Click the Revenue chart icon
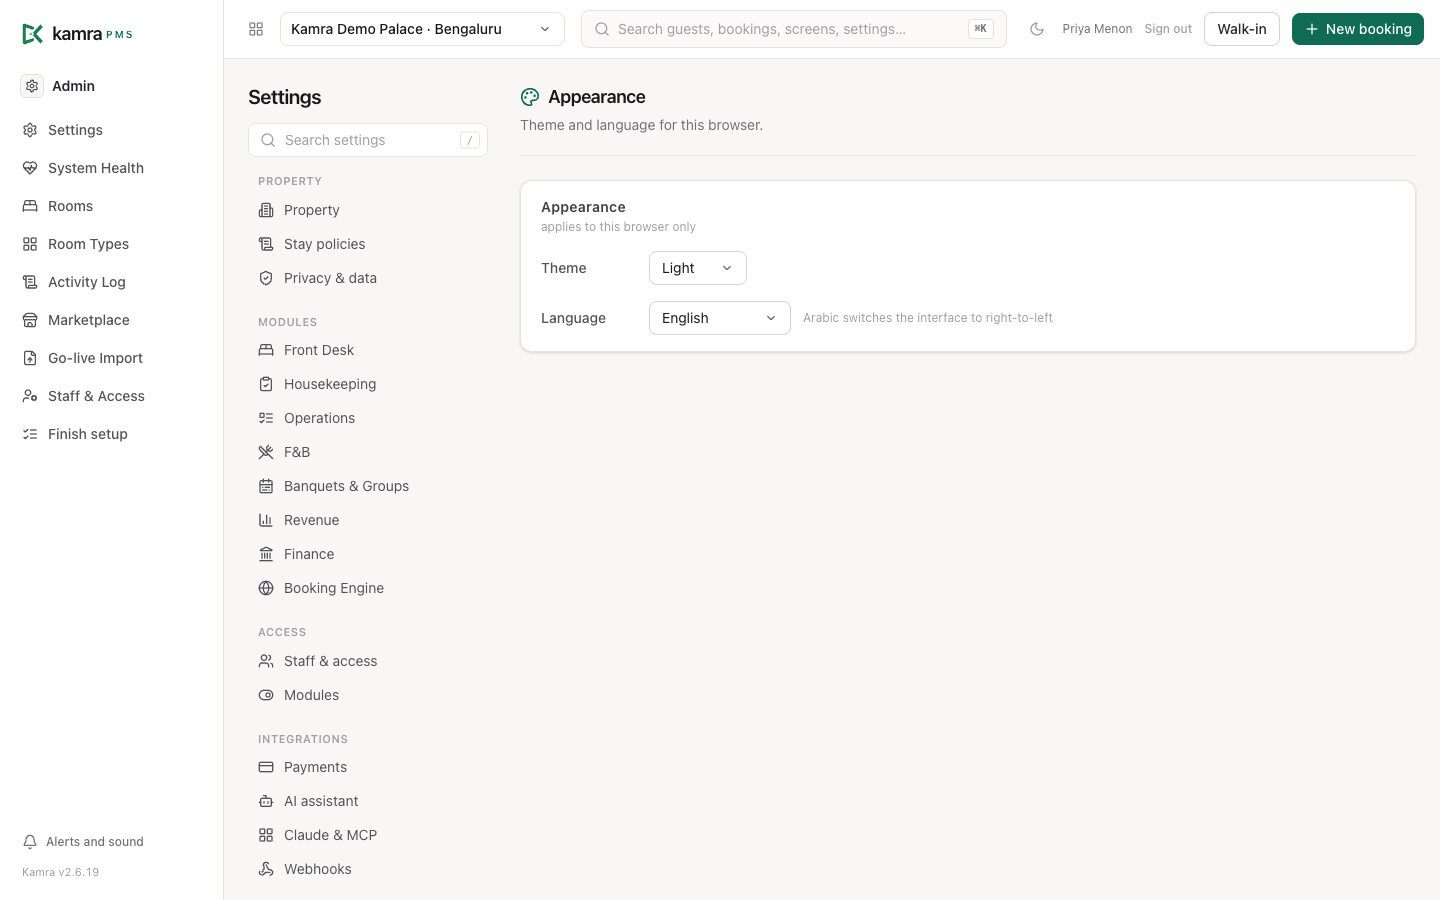Screen dimensions: 1440x900 266,520
